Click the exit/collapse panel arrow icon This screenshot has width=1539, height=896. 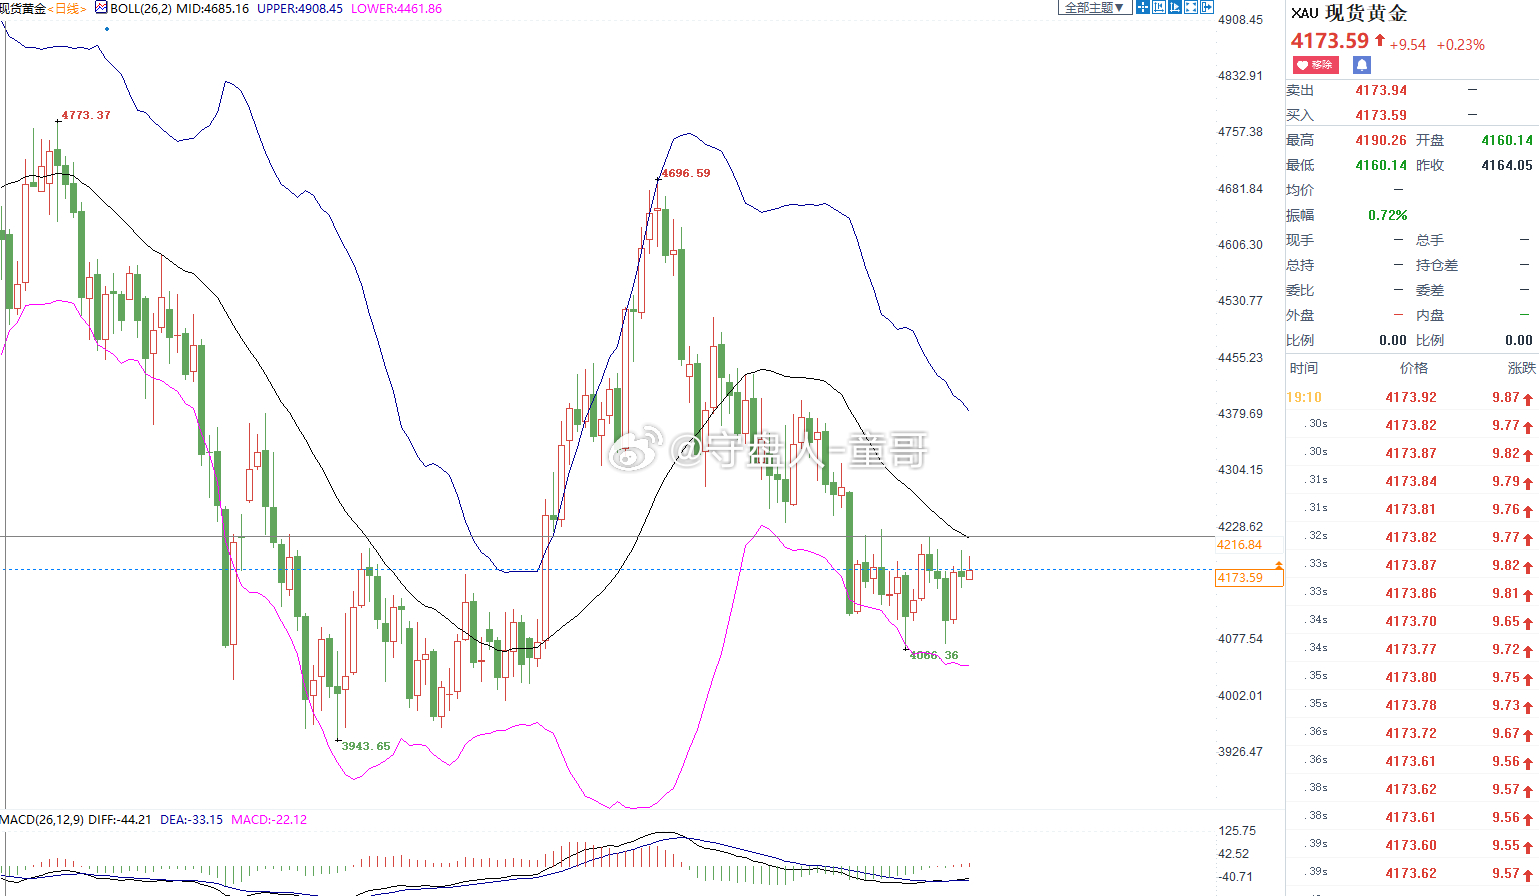(x=1207, y=7)
